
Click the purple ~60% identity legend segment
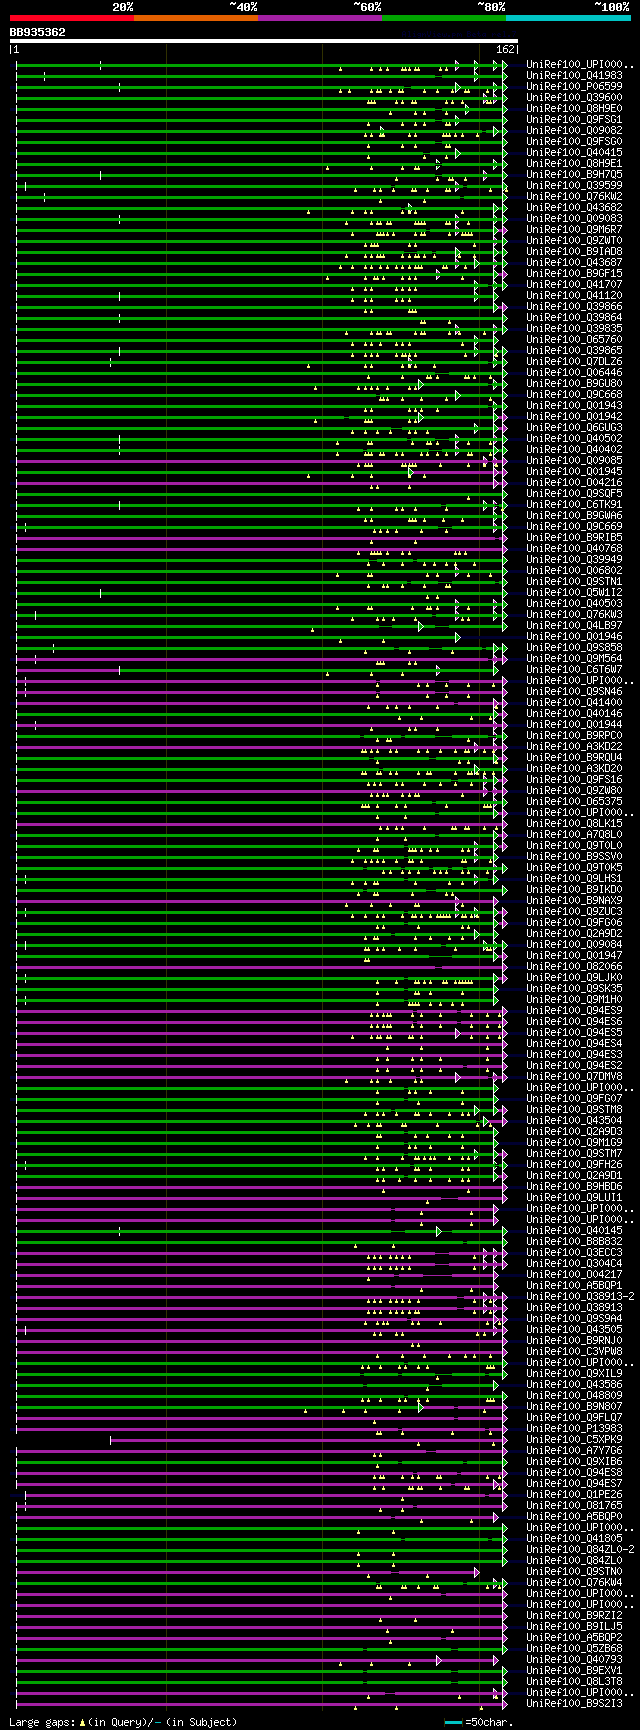click(x=319, y=18)
